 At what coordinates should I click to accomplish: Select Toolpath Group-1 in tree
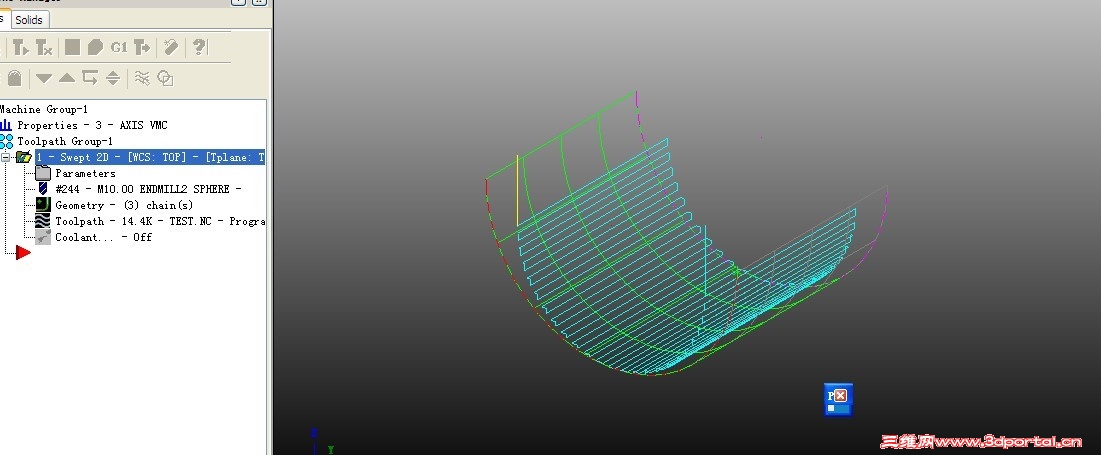tap(65, 141)
